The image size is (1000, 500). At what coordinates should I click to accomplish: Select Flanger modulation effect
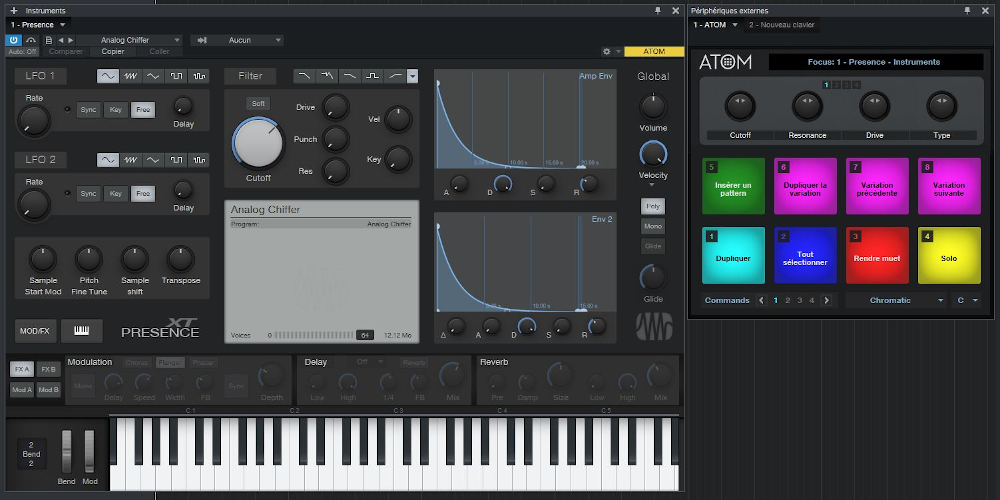click(x=170, y=362)
